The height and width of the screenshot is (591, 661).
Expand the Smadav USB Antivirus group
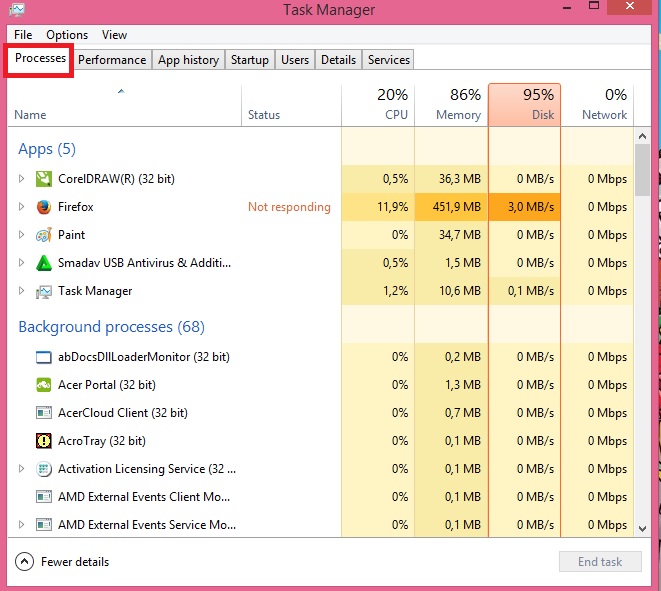21,263
